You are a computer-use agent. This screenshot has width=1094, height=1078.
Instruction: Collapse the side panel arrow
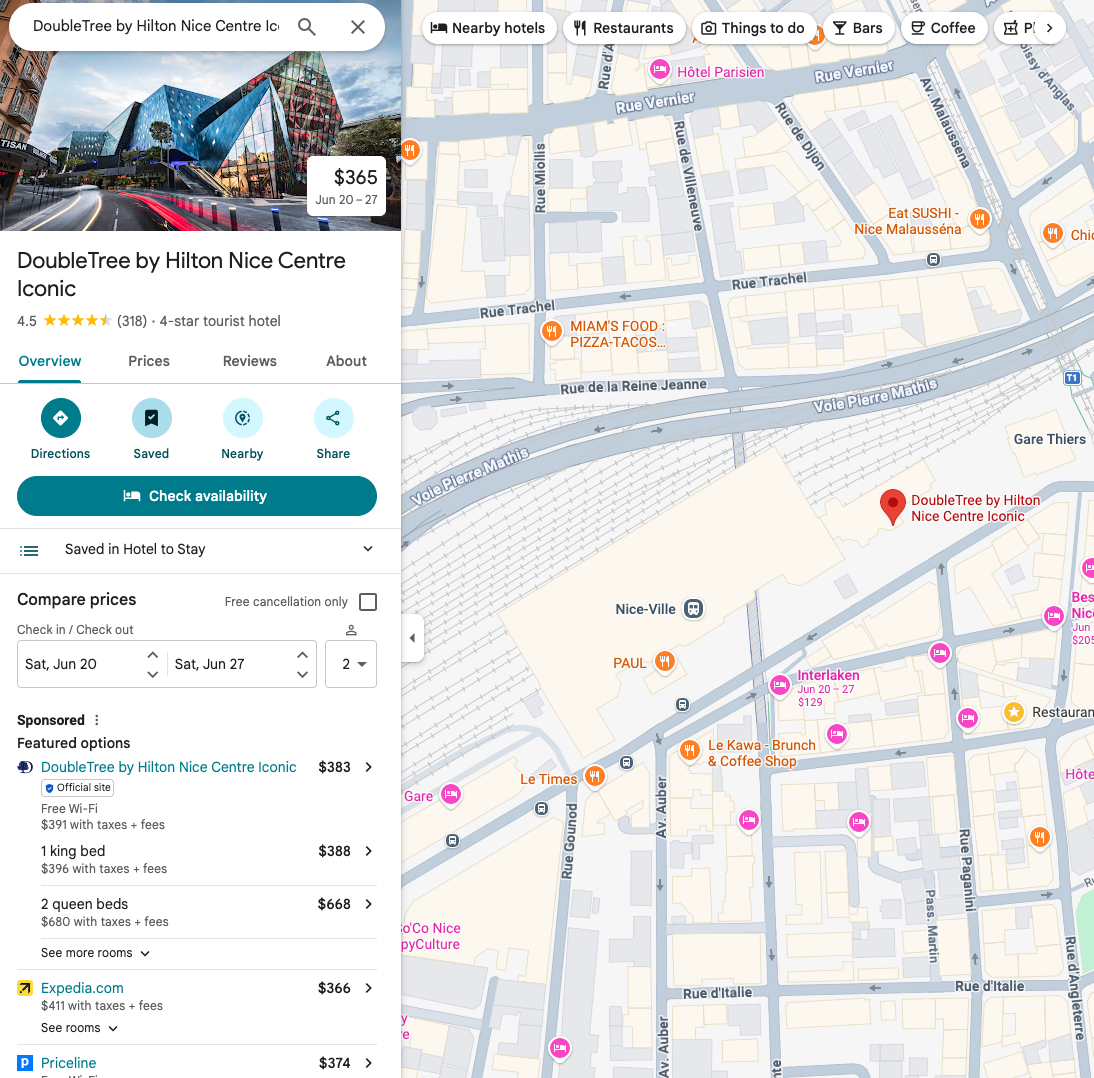(412, 638)
